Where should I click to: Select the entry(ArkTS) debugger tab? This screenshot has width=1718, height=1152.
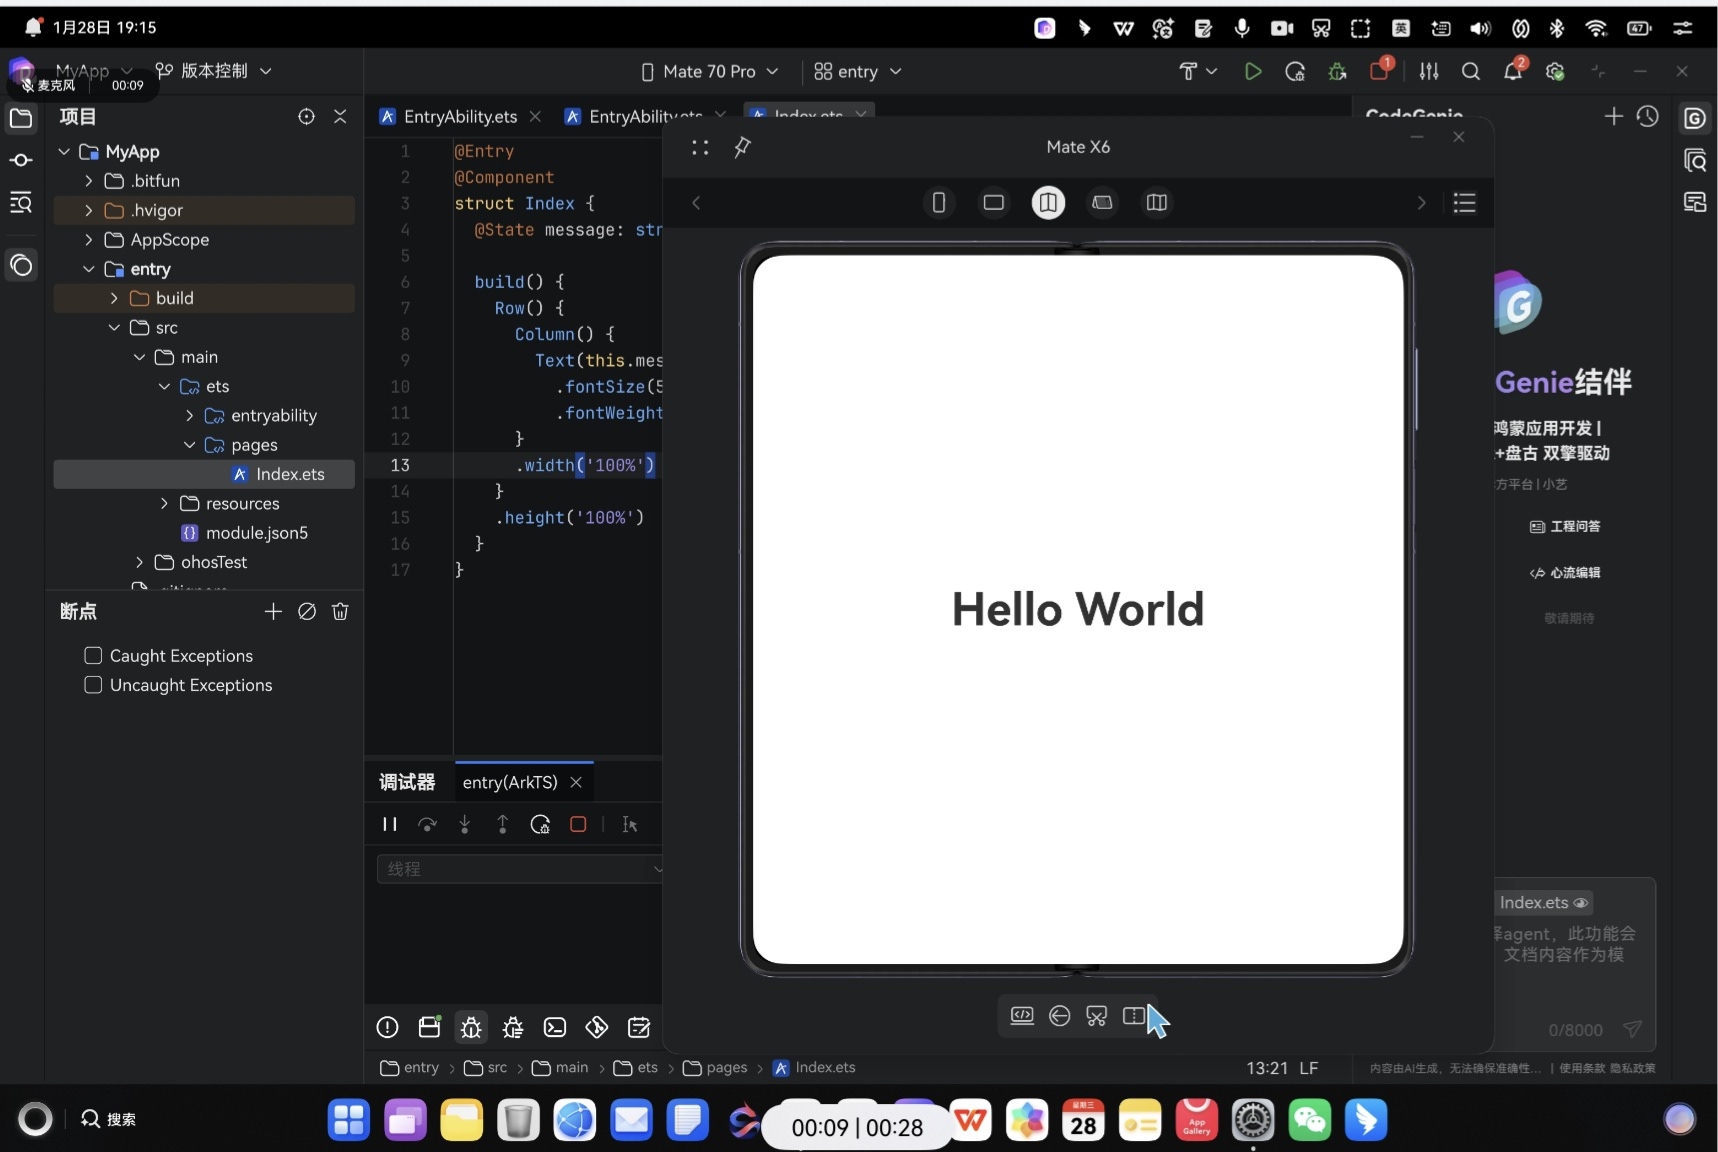tap(509, 782)
